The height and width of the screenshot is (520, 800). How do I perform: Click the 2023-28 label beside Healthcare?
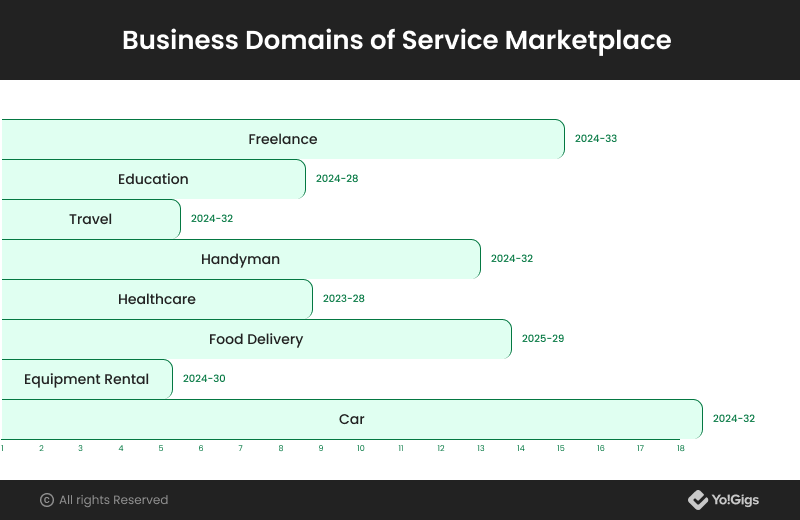coord(343,299)
